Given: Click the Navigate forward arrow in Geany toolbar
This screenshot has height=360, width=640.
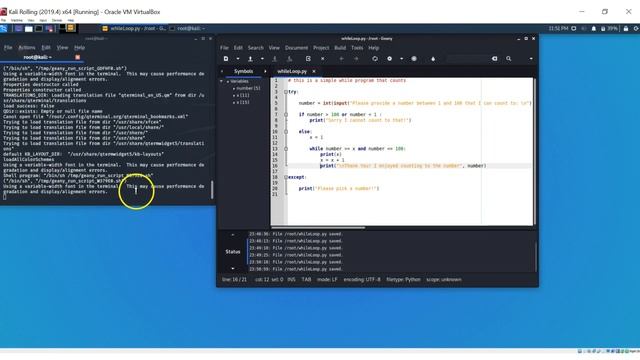Looking at the screenshot, I should [x=356, y=59].
